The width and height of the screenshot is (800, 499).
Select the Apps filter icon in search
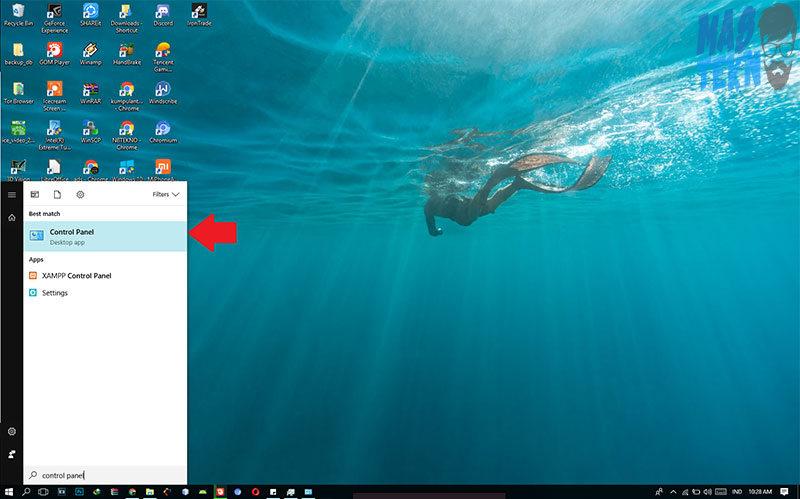point(35,194)
